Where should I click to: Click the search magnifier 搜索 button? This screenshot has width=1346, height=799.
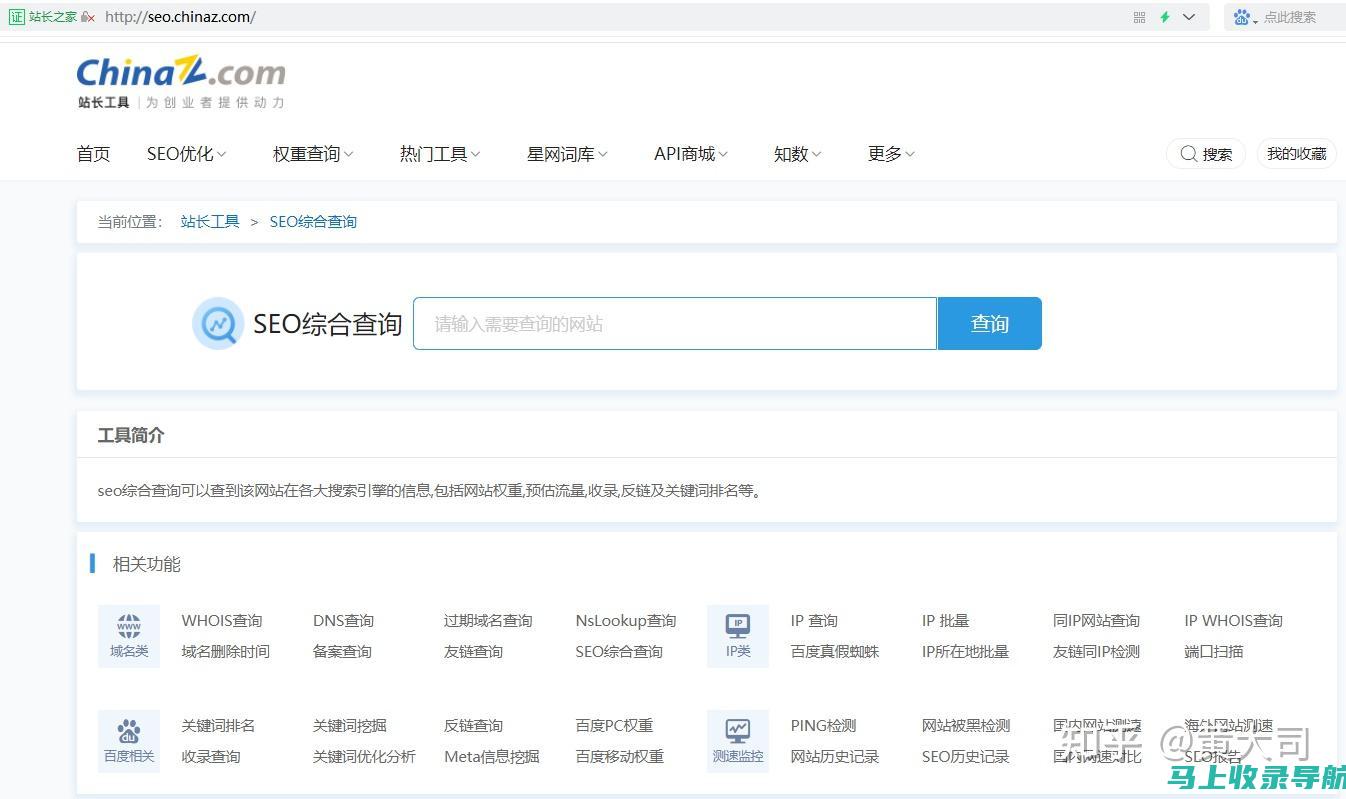1206,154
